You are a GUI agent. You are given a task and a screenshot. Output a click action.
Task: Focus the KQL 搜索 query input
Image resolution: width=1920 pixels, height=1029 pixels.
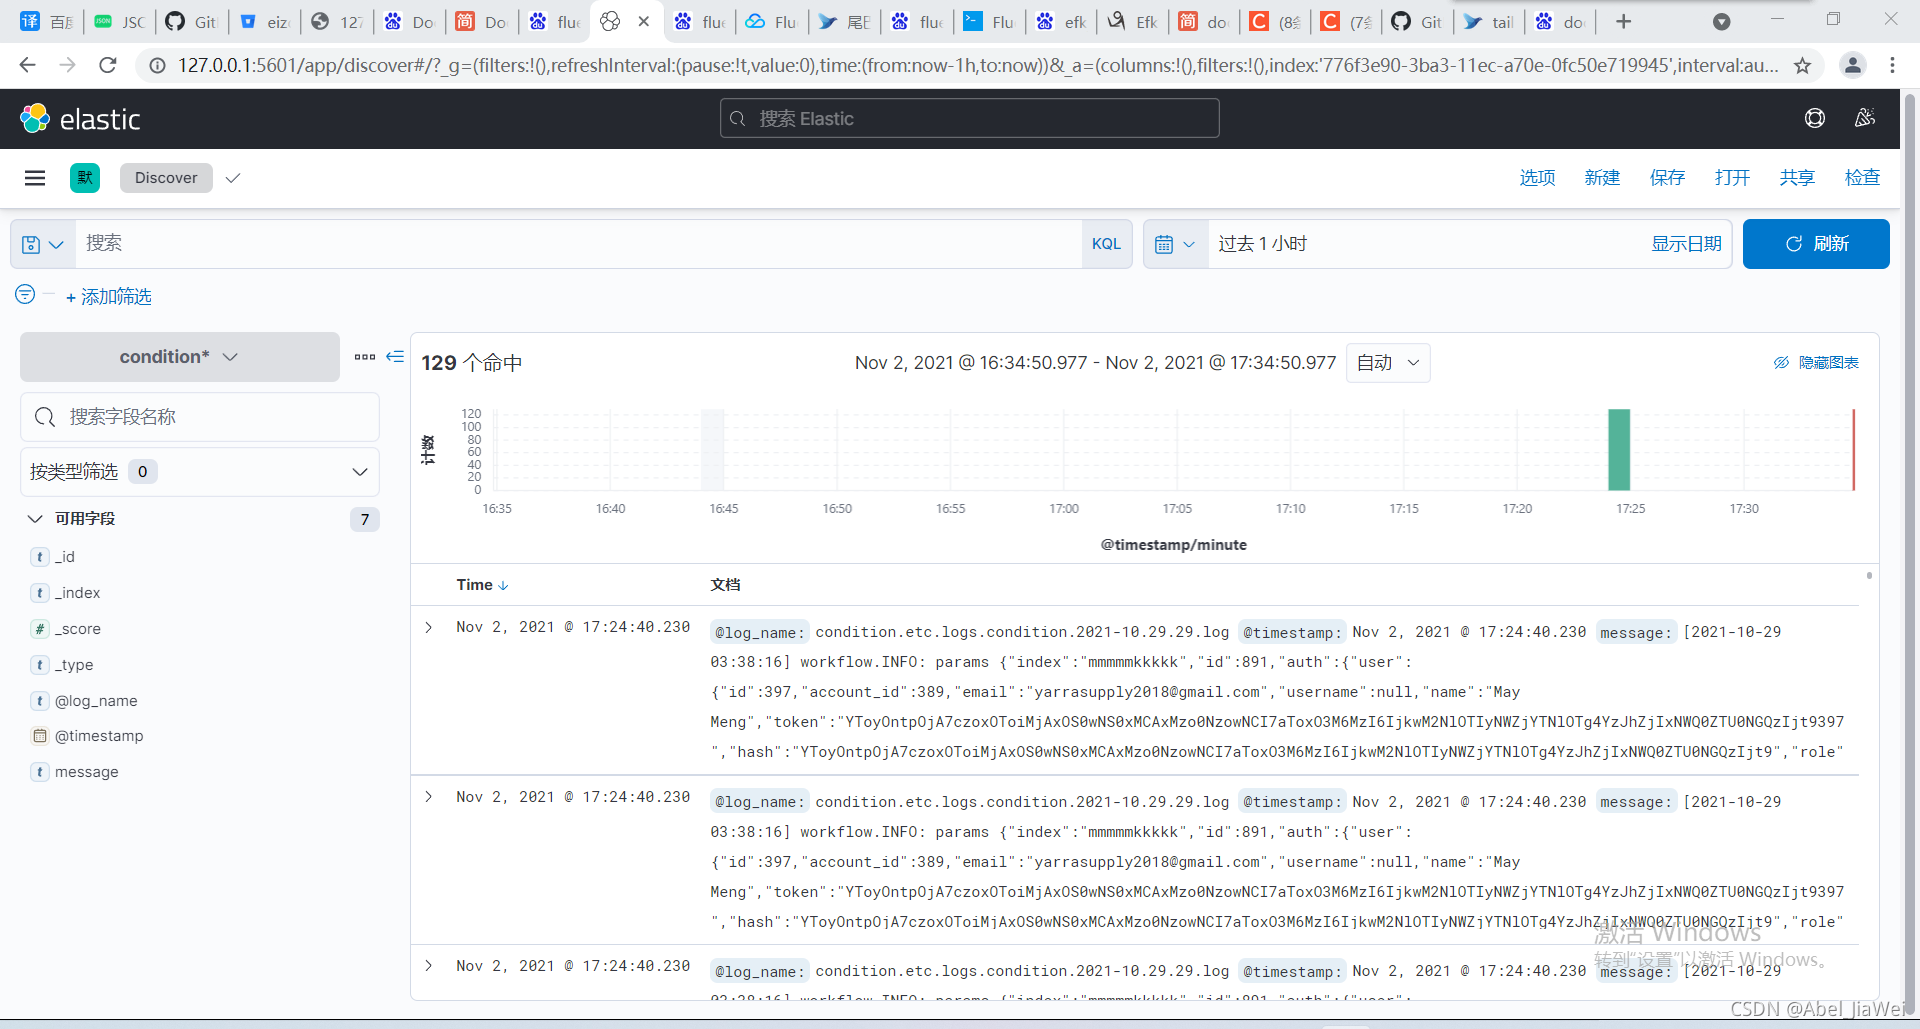tap(579, 244)
